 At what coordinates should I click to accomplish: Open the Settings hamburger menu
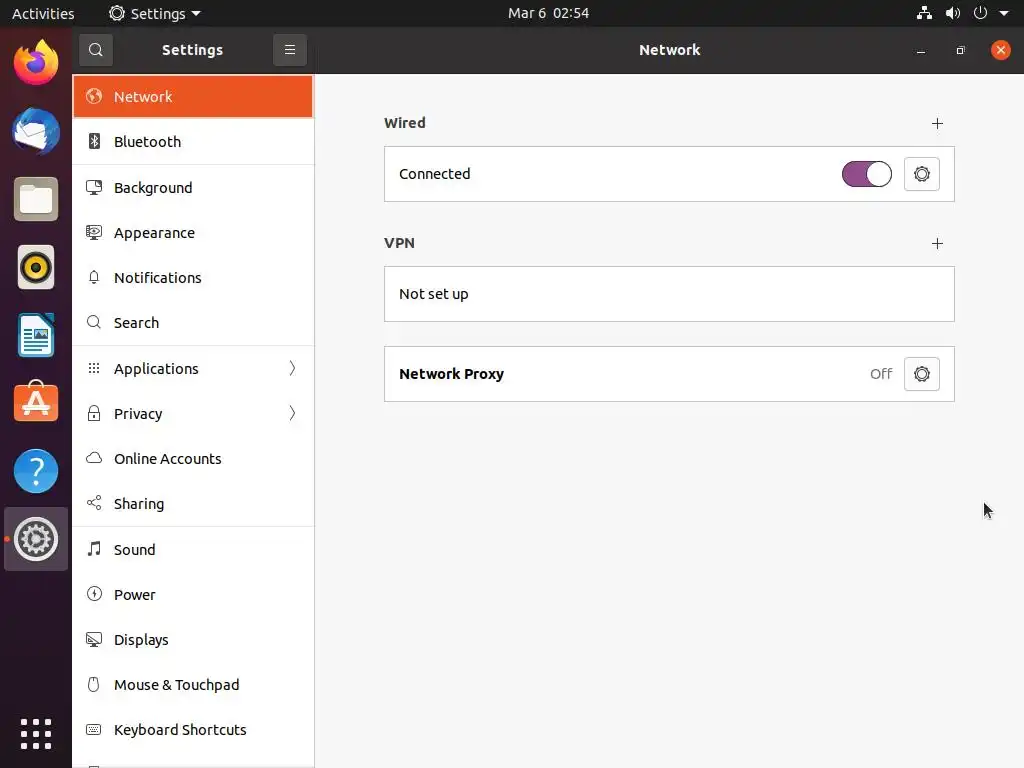click(x=290, y=50)
